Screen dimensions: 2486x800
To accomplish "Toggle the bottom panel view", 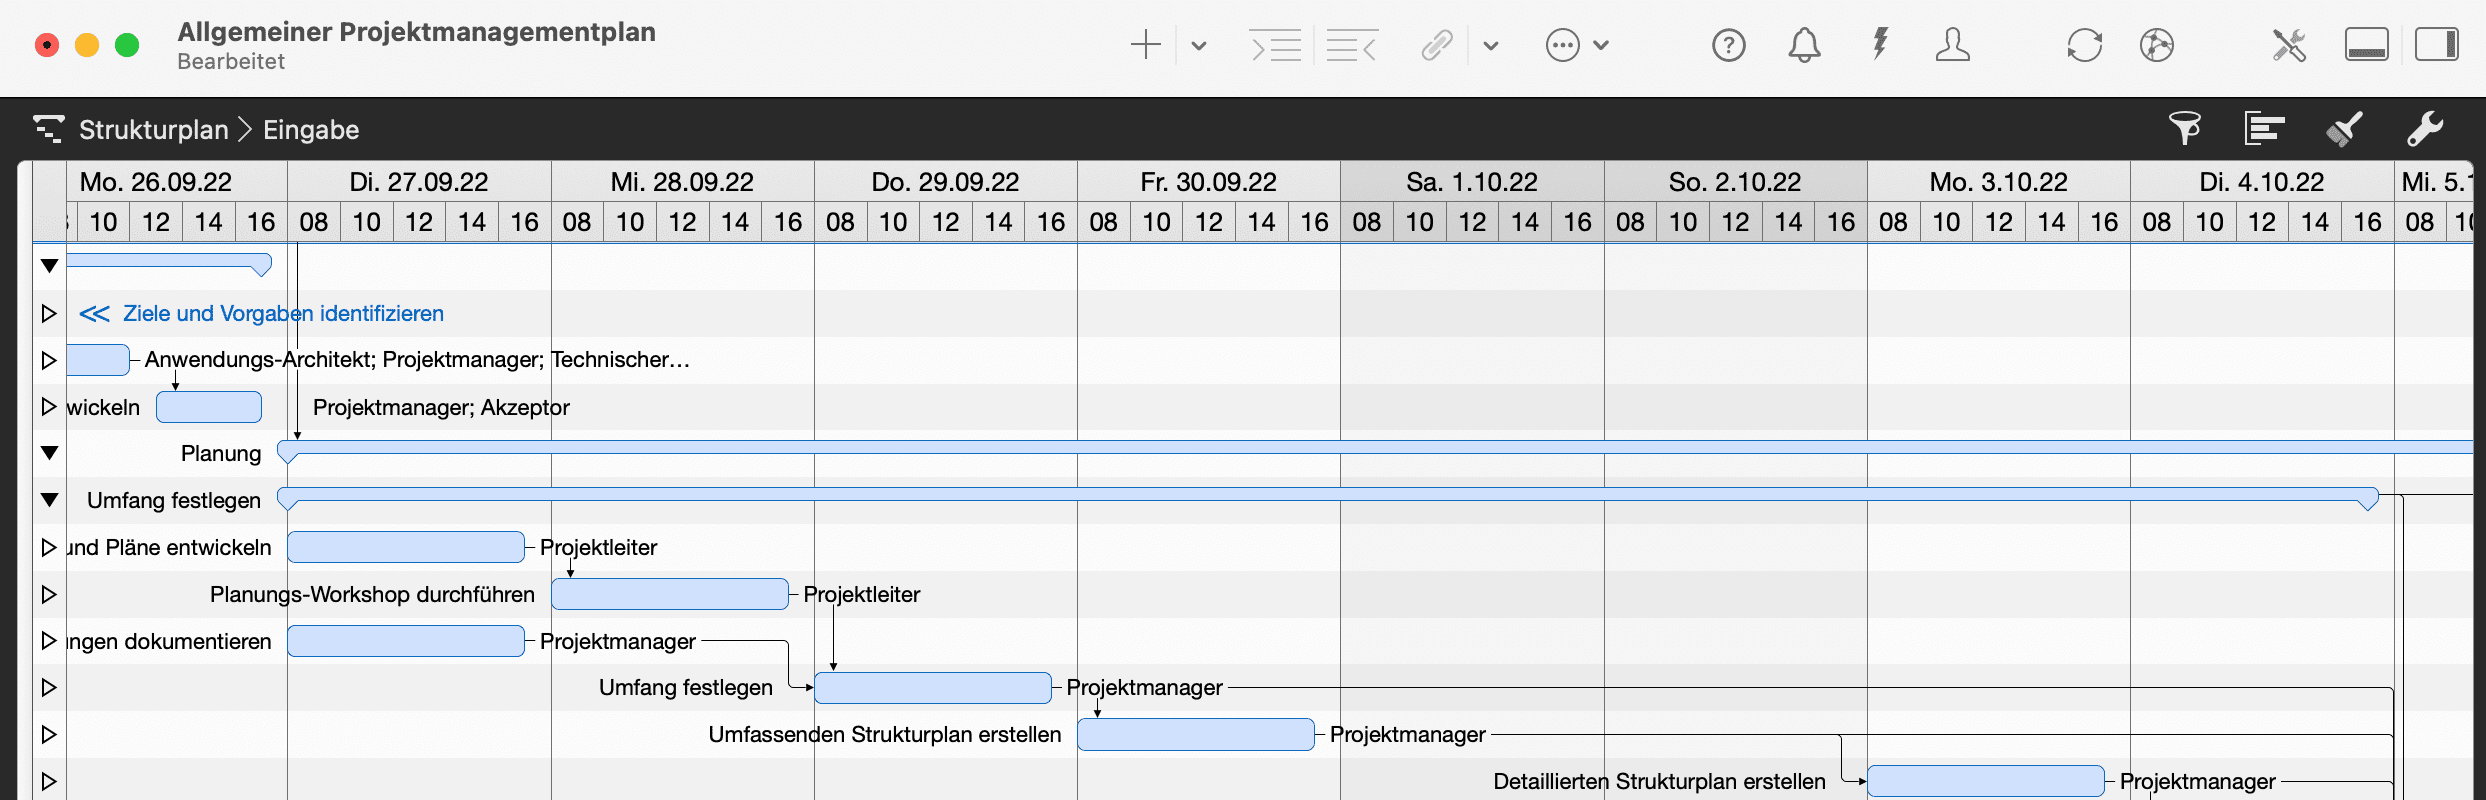I will (x=2366, y=45).
